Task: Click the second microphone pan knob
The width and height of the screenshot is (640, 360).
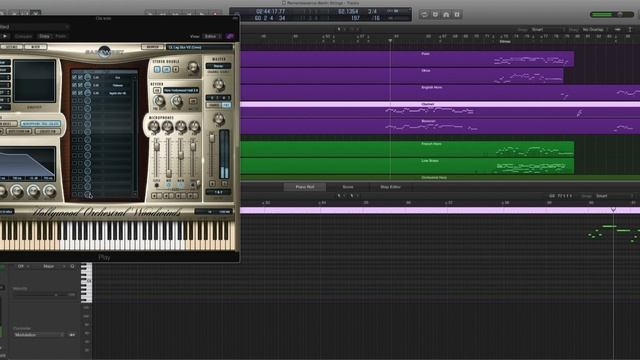Action: pyautogui.click(x=167, y=127)
